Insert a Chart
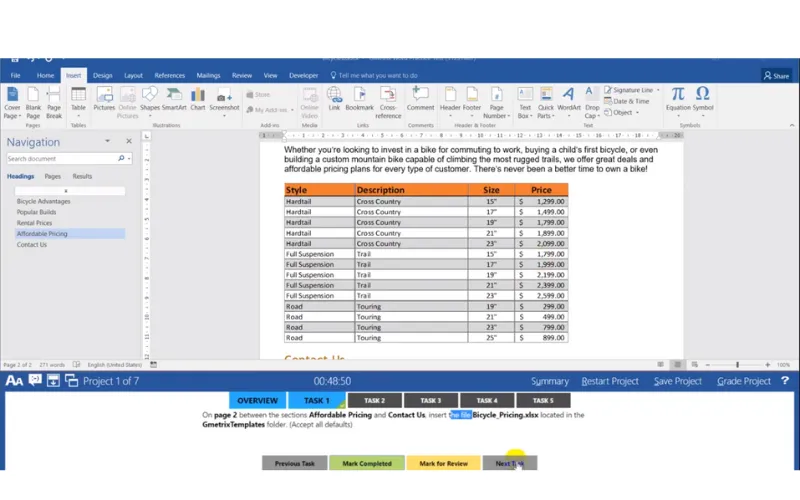This screenshot has height=500, width=800. [197, 99]
